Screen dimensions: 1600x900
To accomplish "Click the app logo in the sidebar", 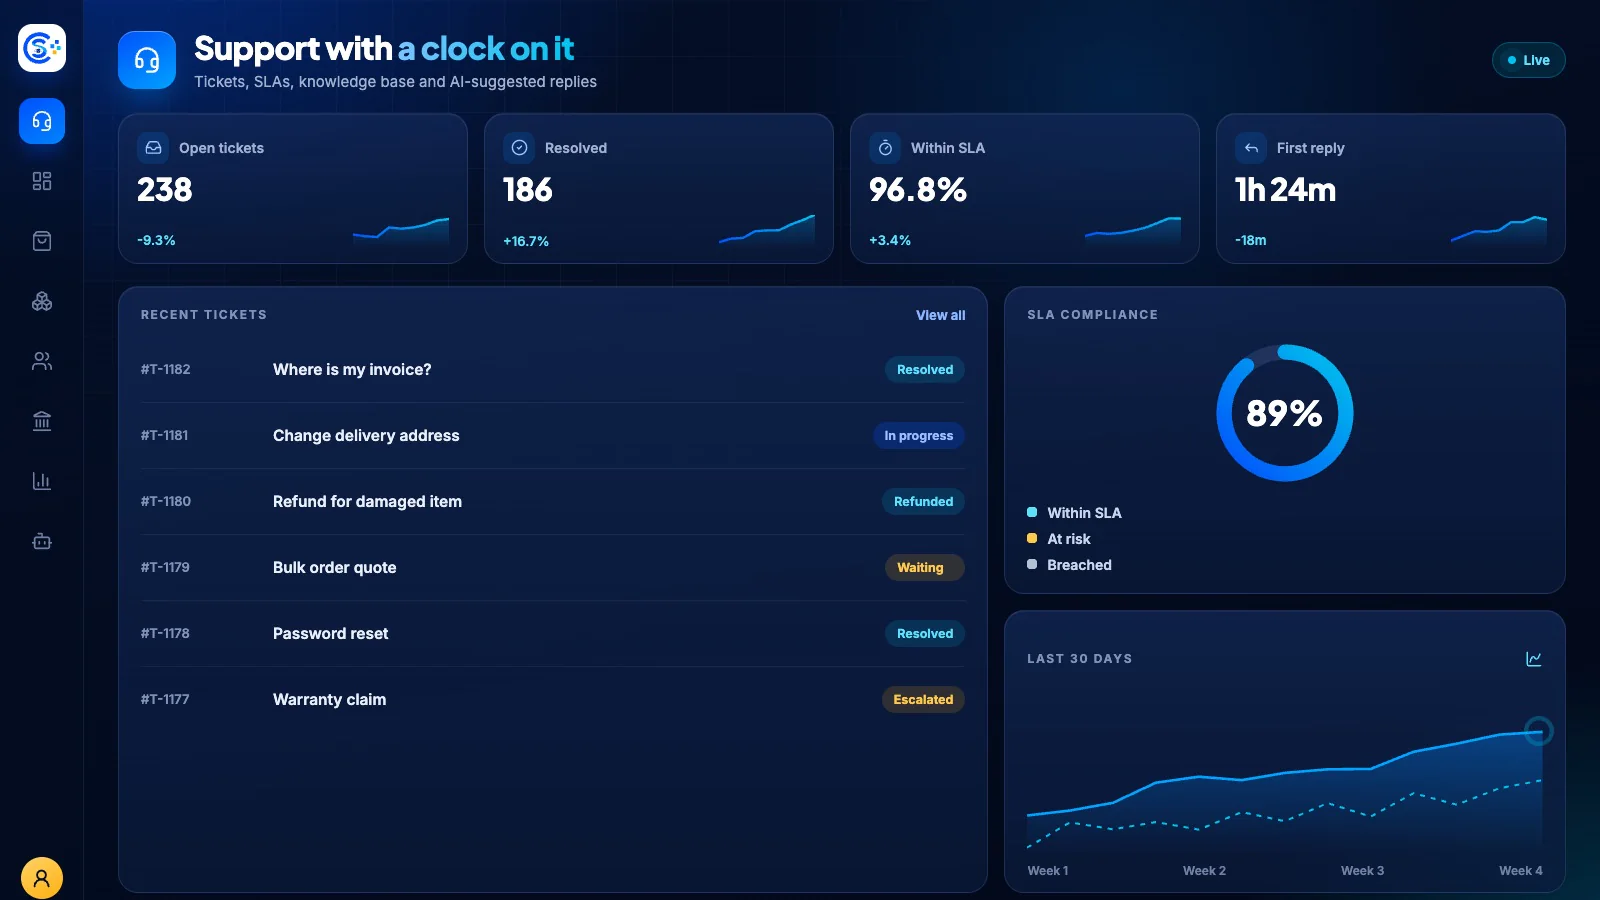I will click(42, 48).
